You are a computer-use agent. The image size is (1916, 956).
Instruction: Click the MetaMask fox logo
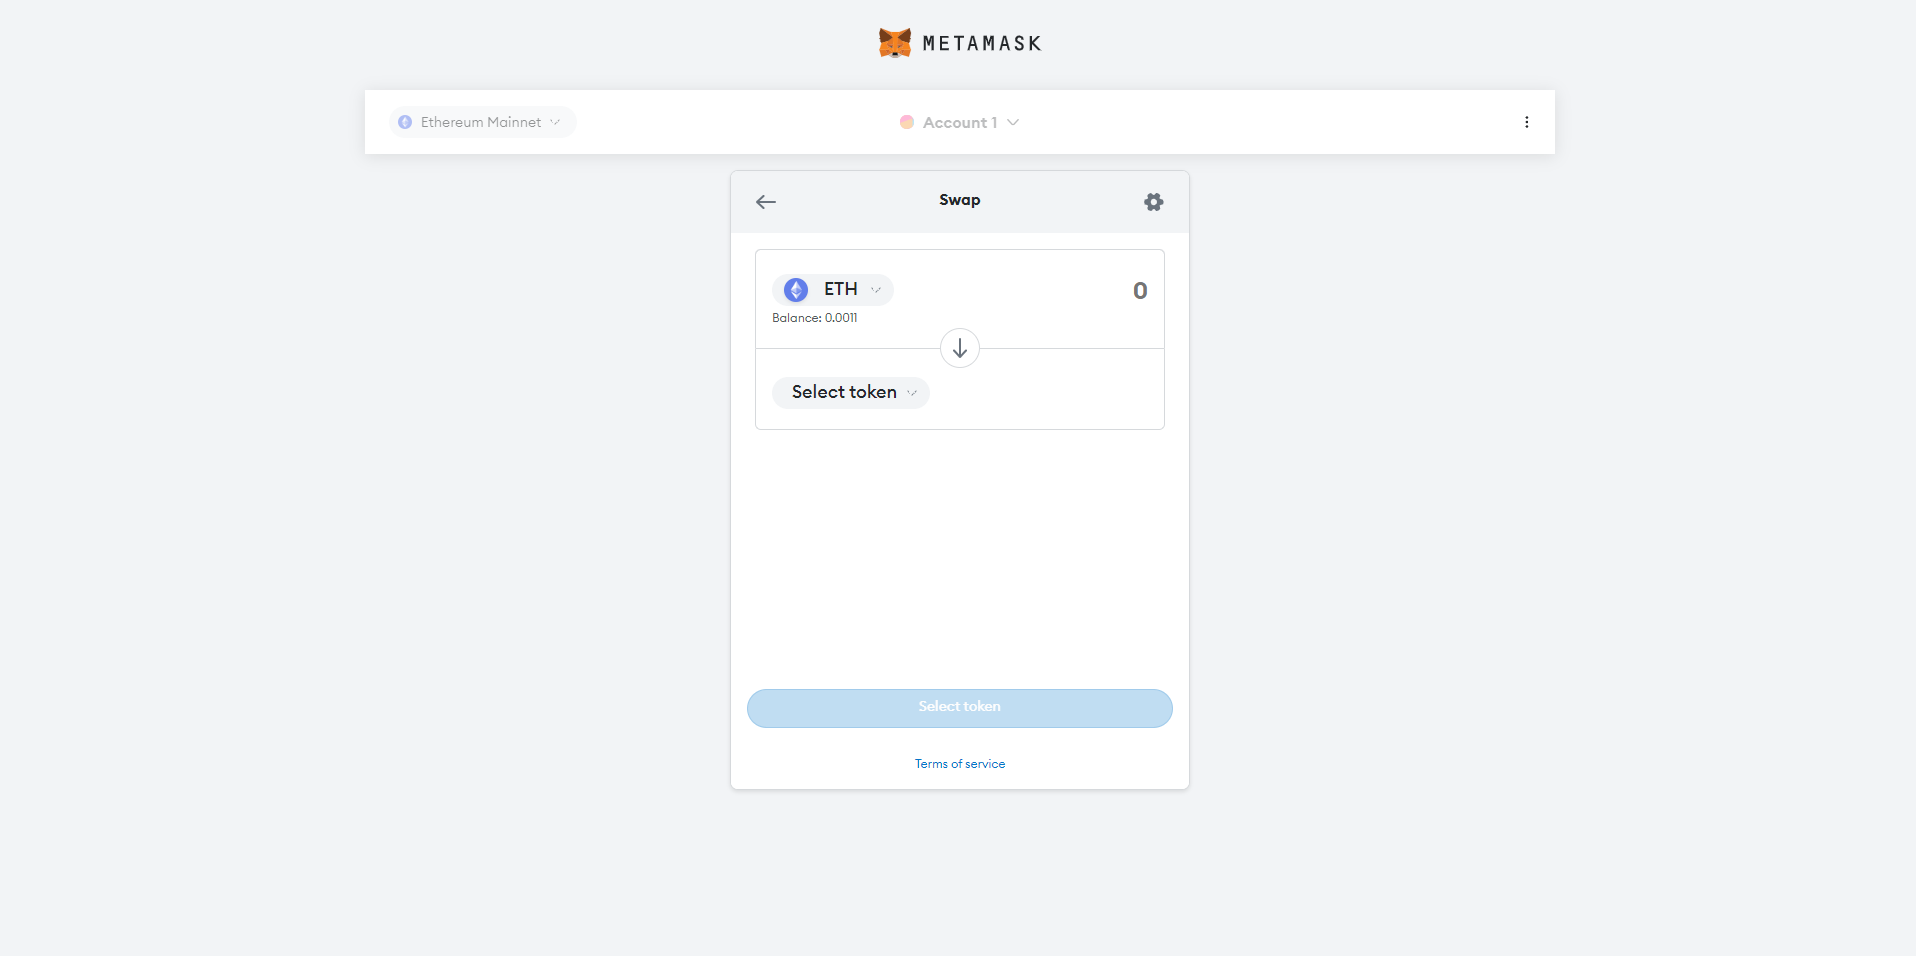coord(894,43)
